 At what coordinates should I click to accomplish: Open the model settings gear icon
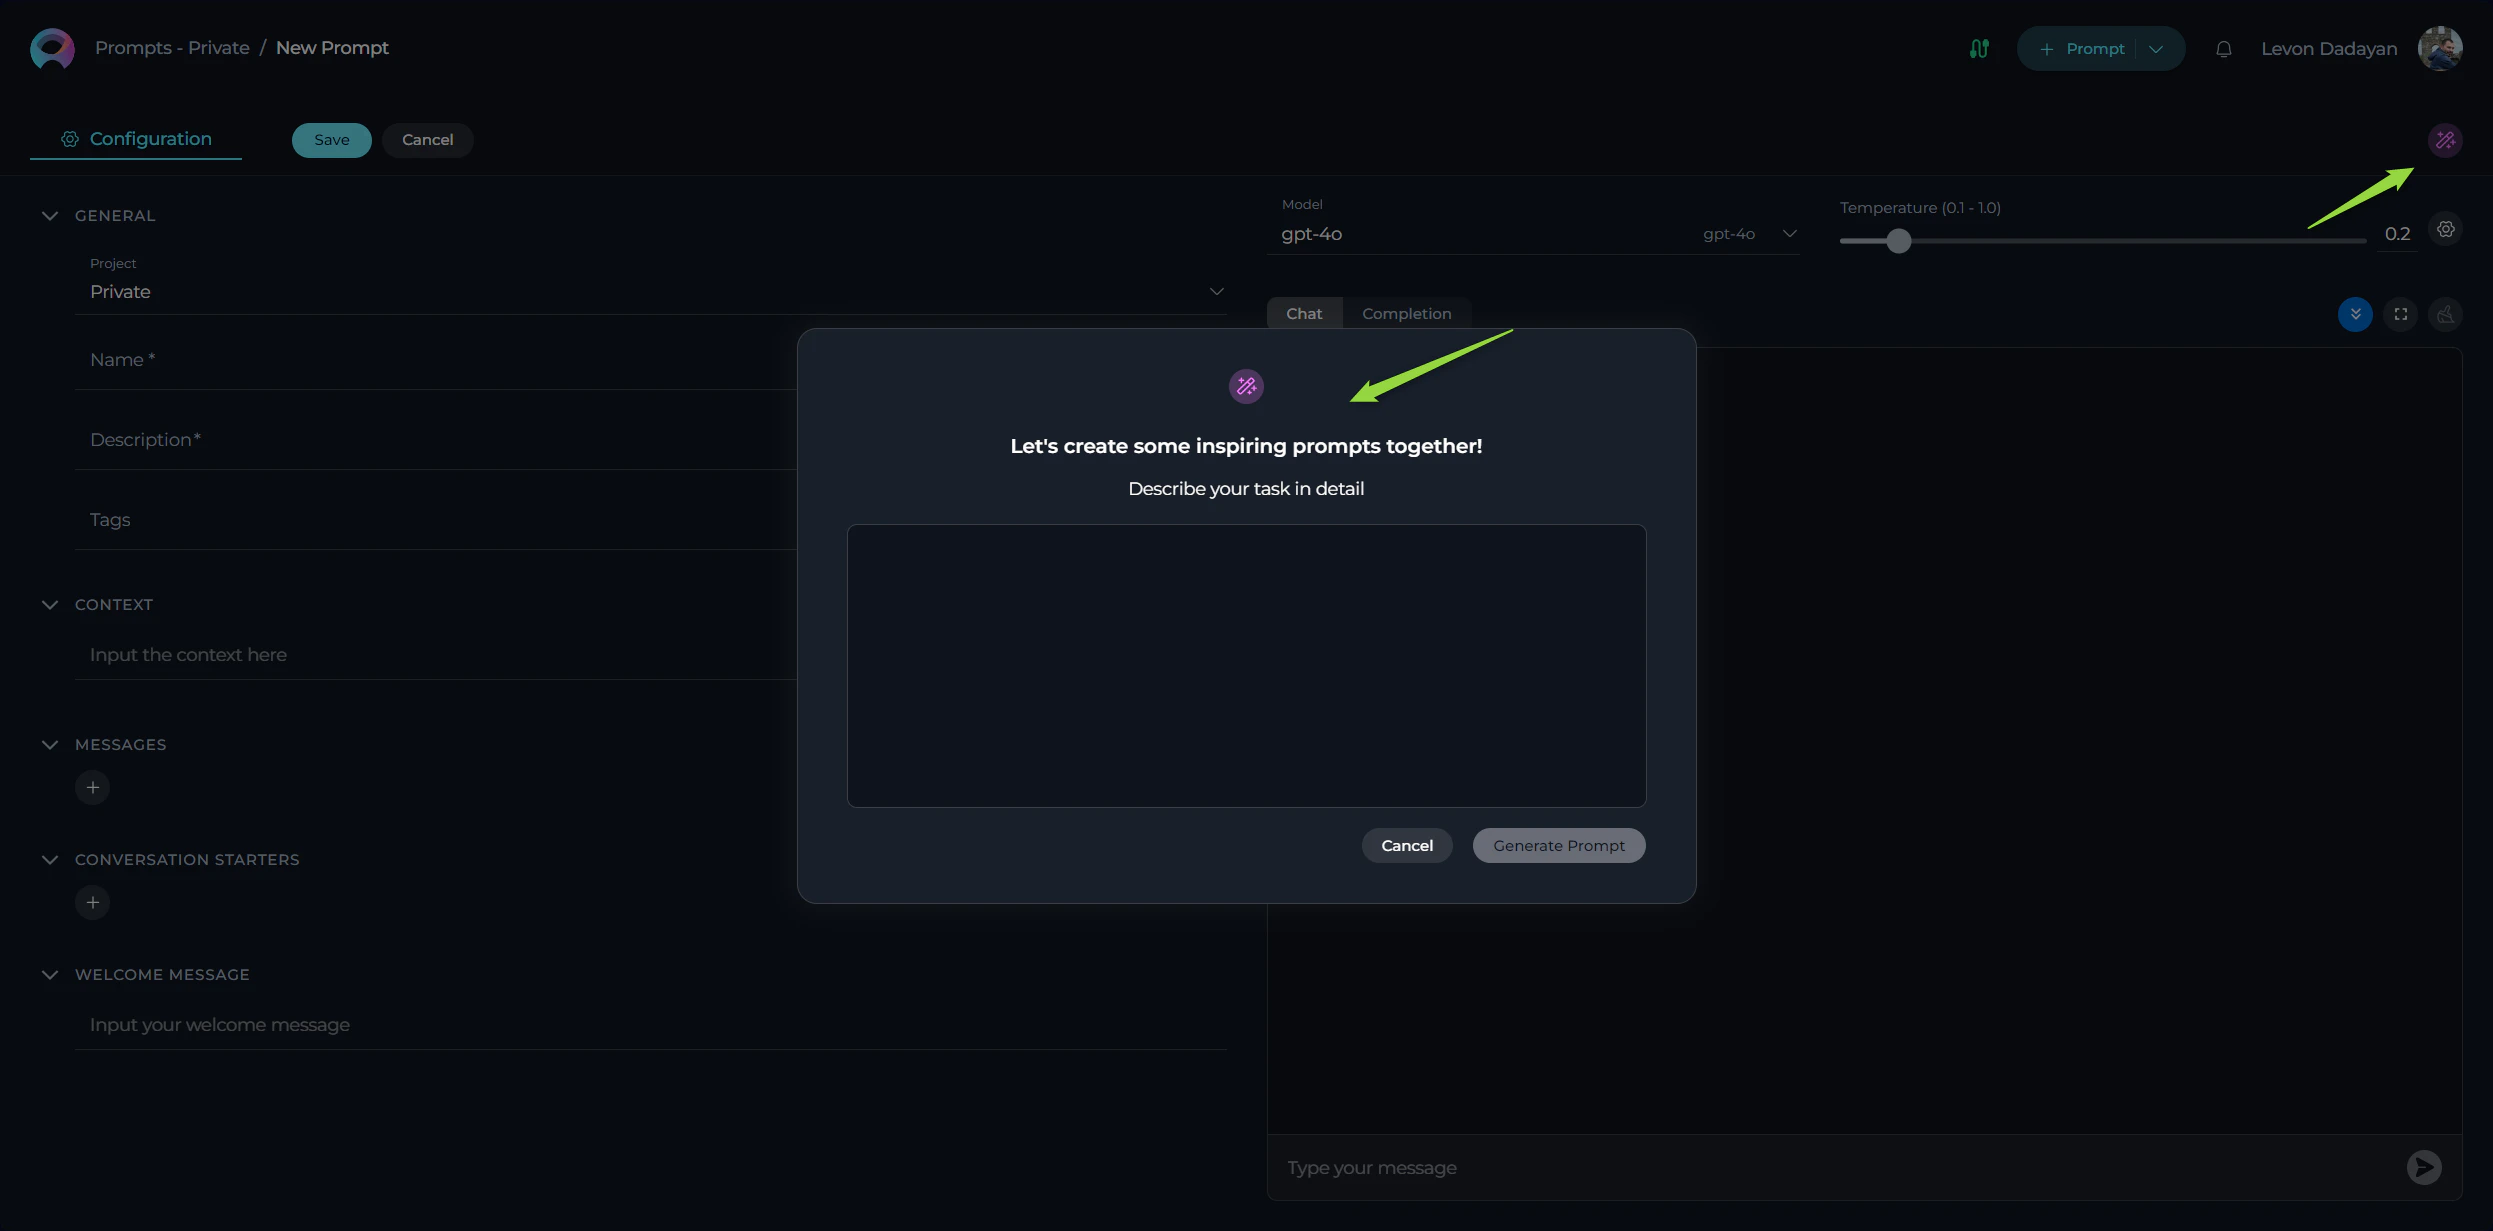(2445, 229)
